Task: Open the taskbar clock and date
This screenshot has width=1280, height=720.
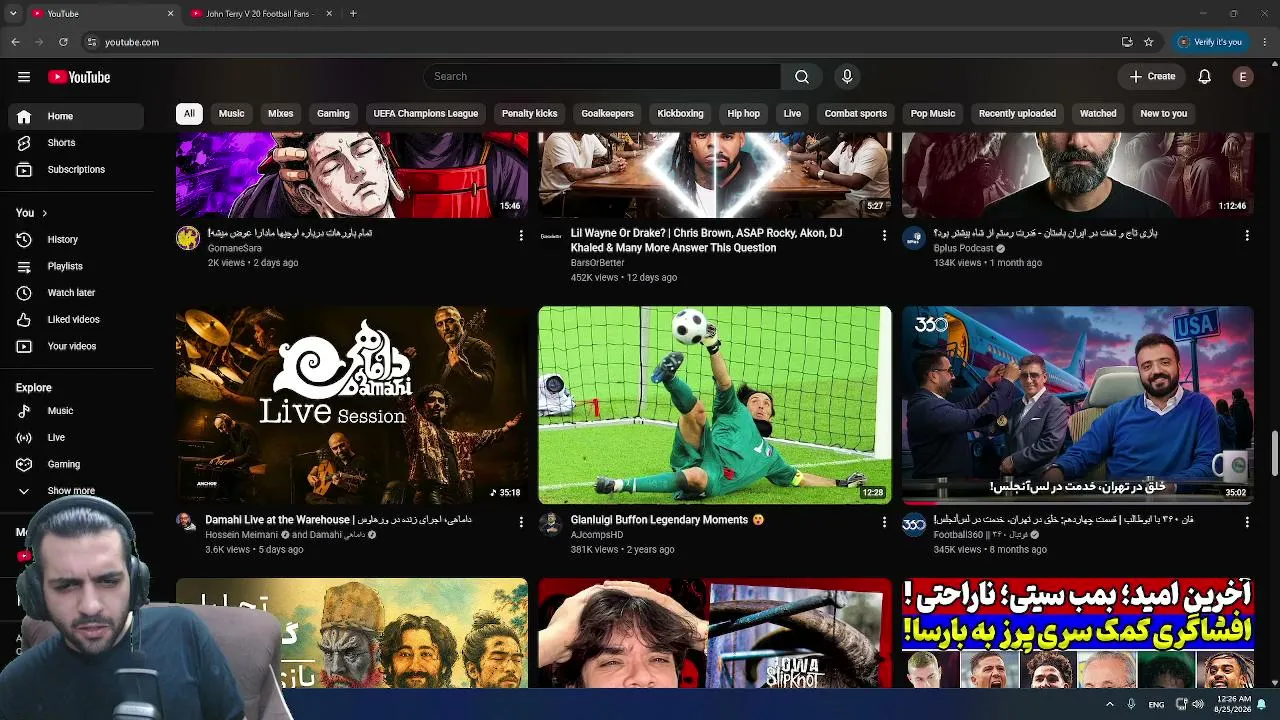Action: [1232, 705]
